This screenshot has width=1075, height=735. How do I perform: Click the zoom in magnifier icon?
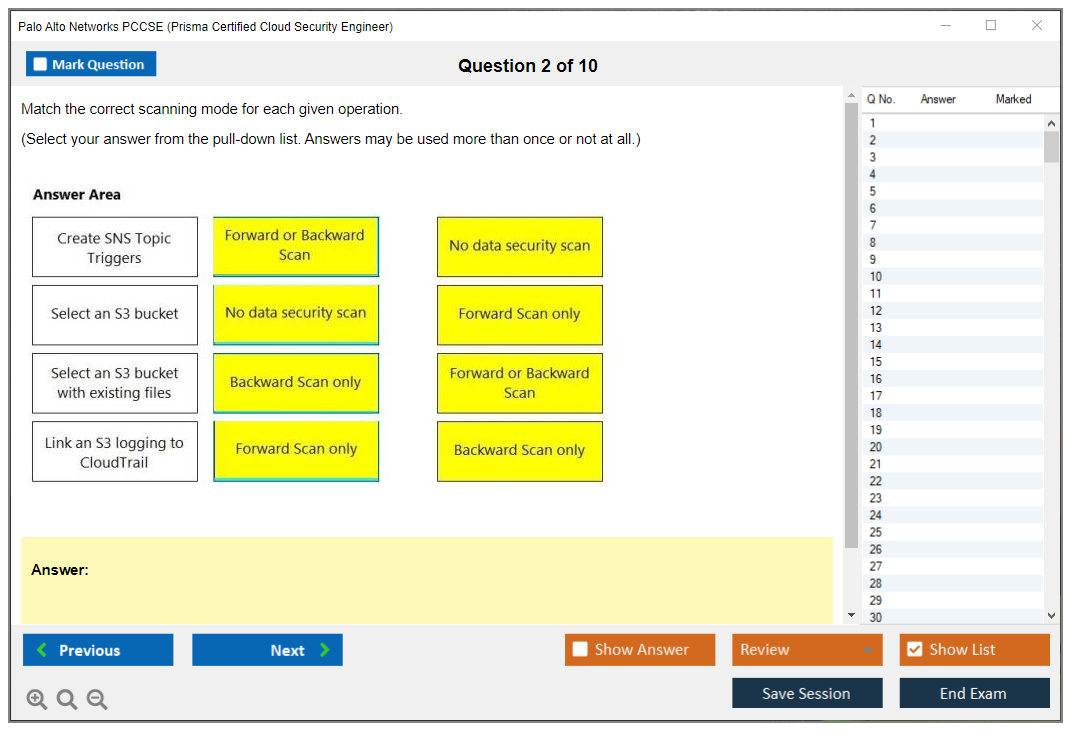(37, 700)
